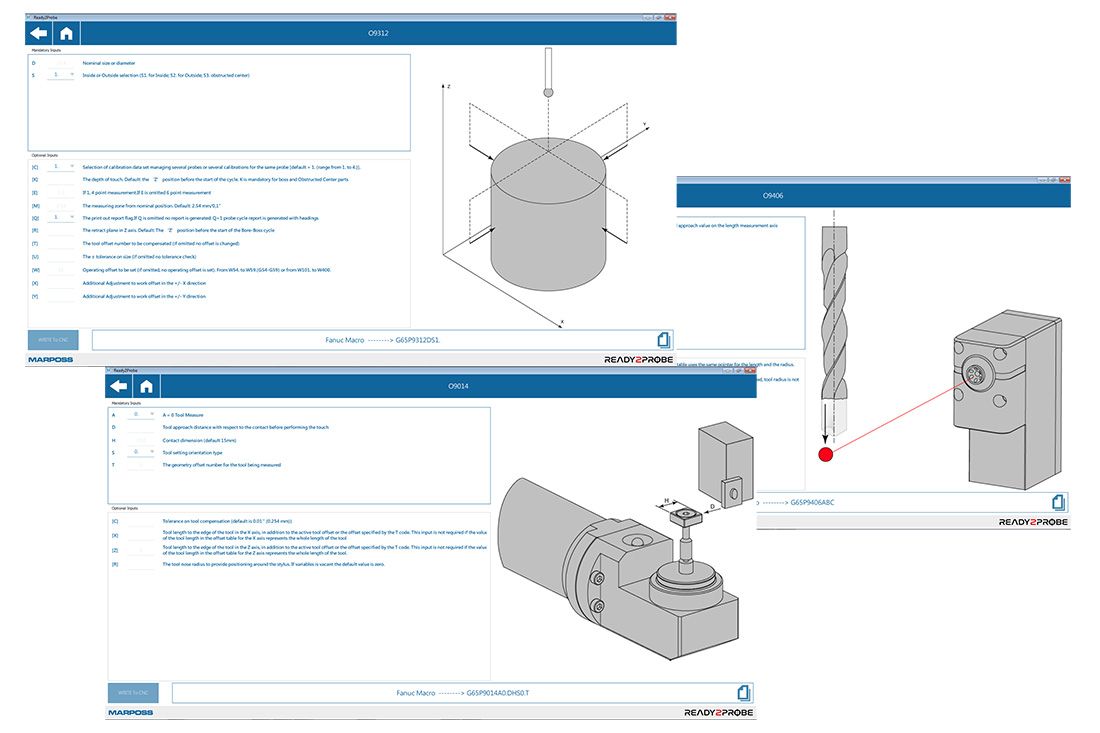The height and width of the screenshot is (733, 1100).
Task: Click the laser tool setter illustration in O9406
Action: tap(1009, 400)
